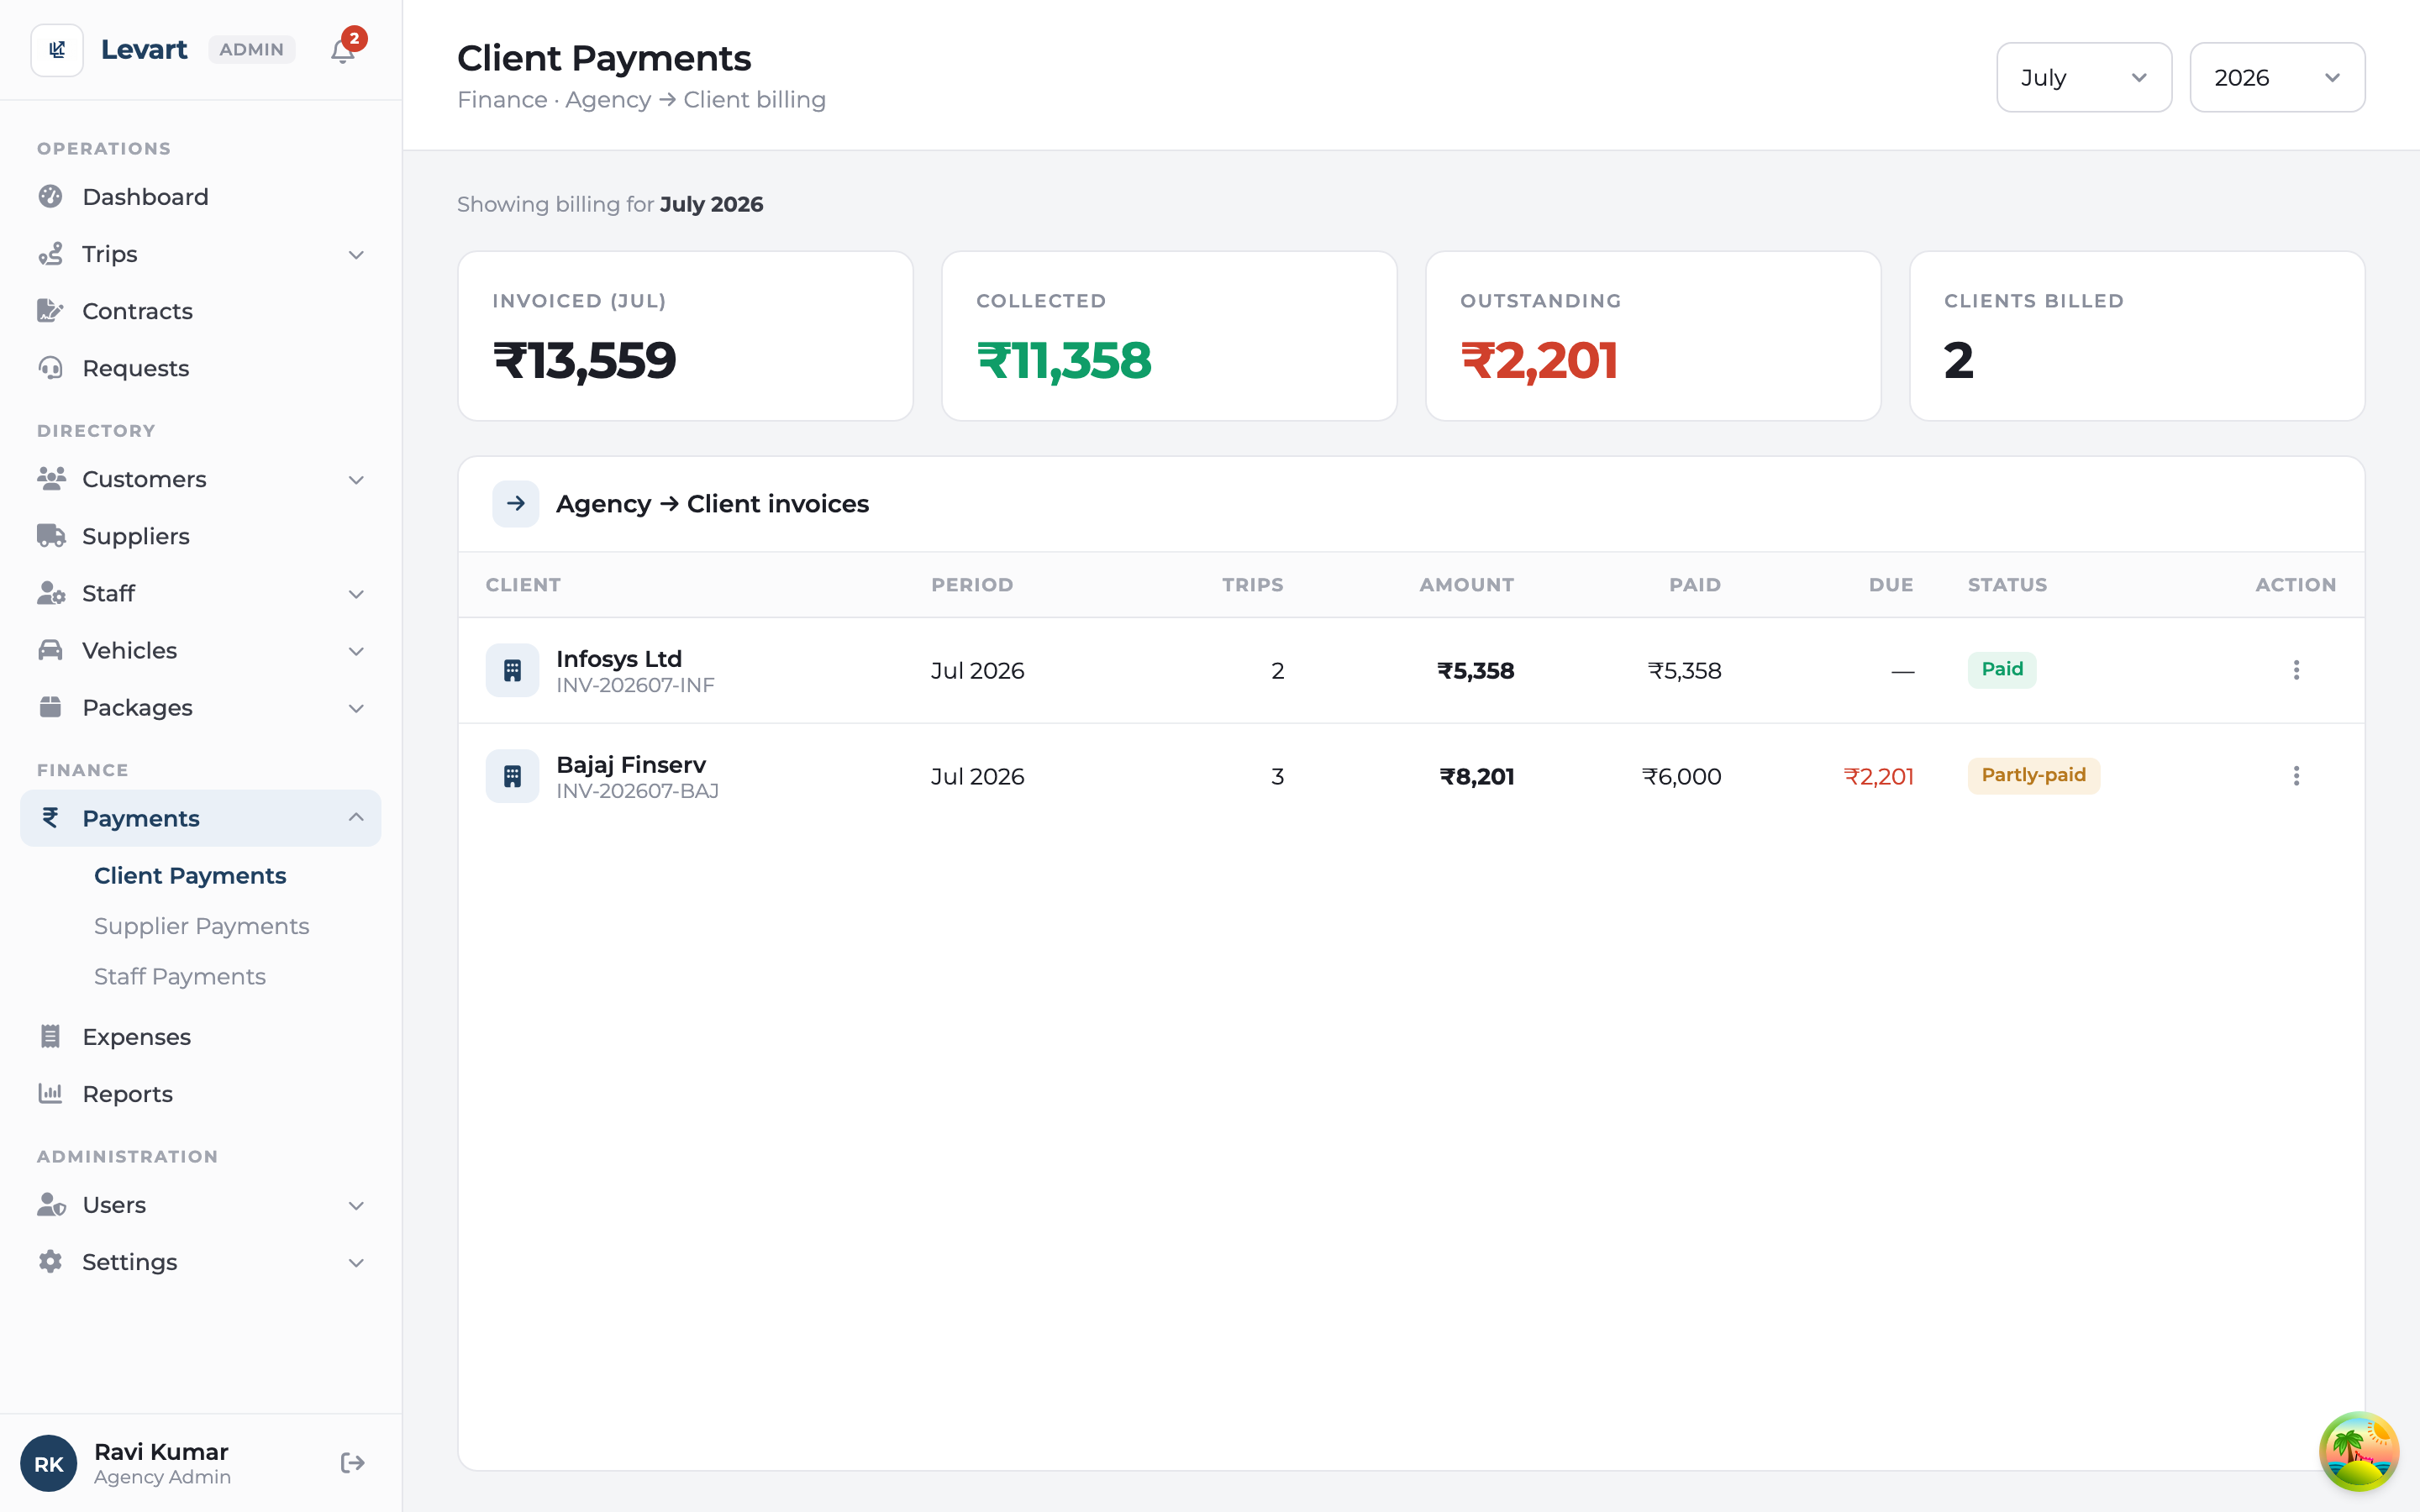The image size is (2420, 1512).
Task: Click the ₹2,201 due amount in table
Action: (1878, 776)
